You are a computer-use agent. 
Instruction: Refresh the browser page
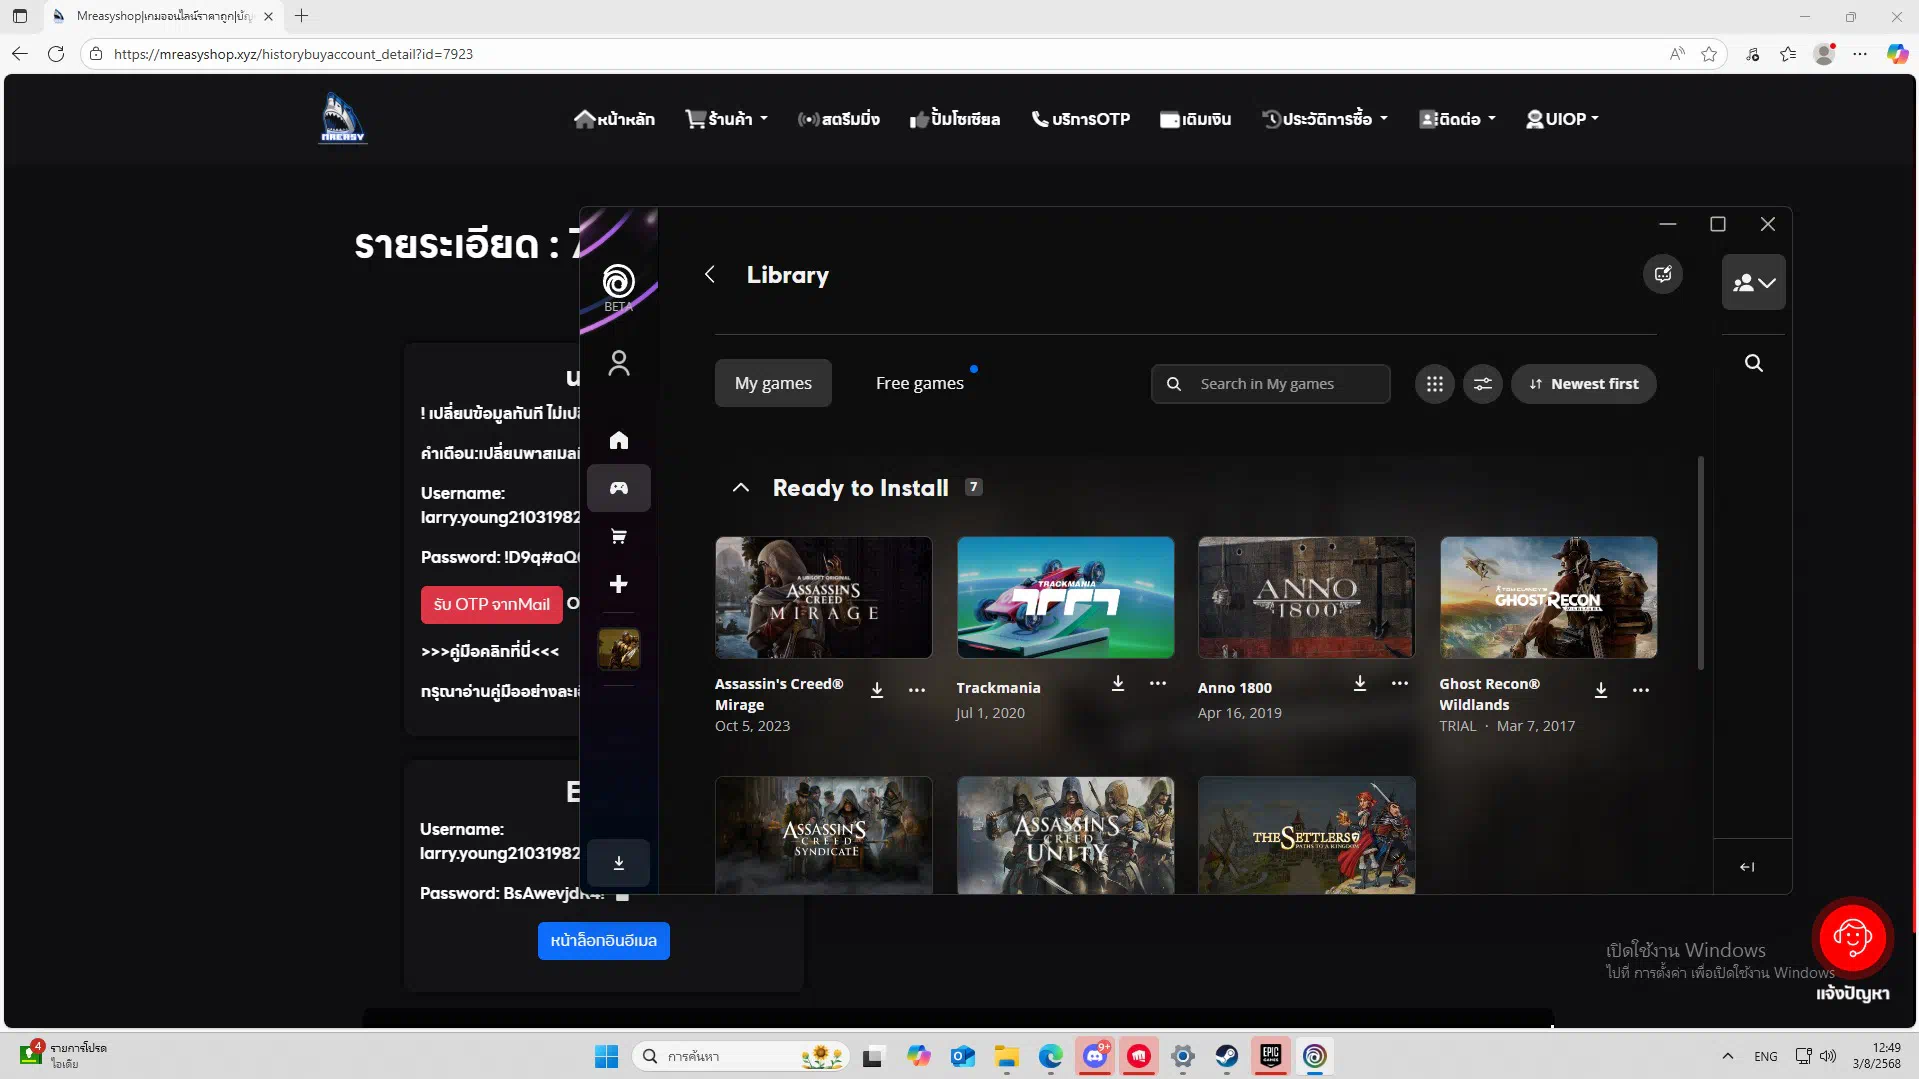coord(56,54)
